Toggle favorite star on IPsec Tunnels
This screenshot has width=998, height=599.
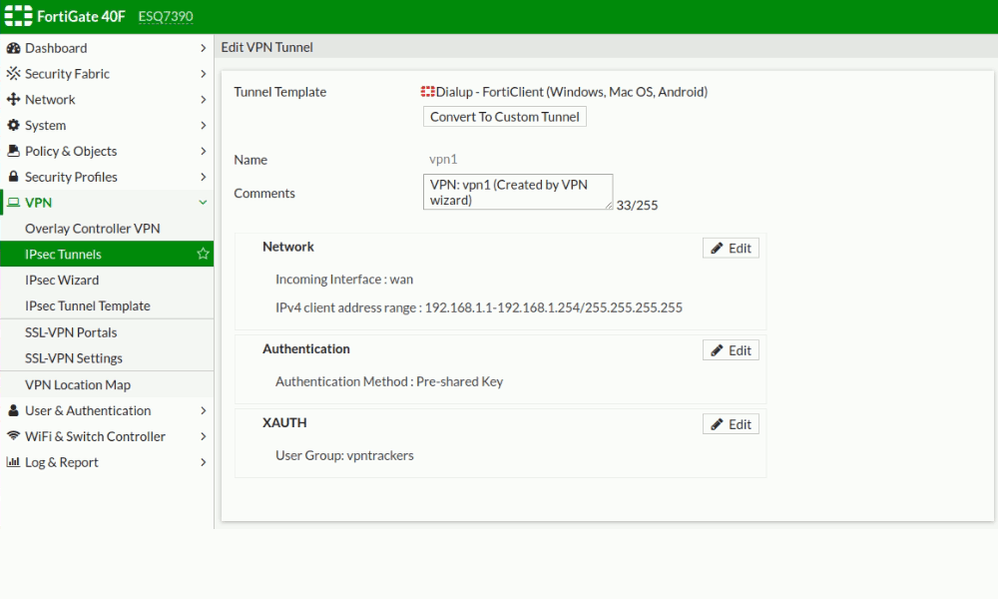point(203,254)
